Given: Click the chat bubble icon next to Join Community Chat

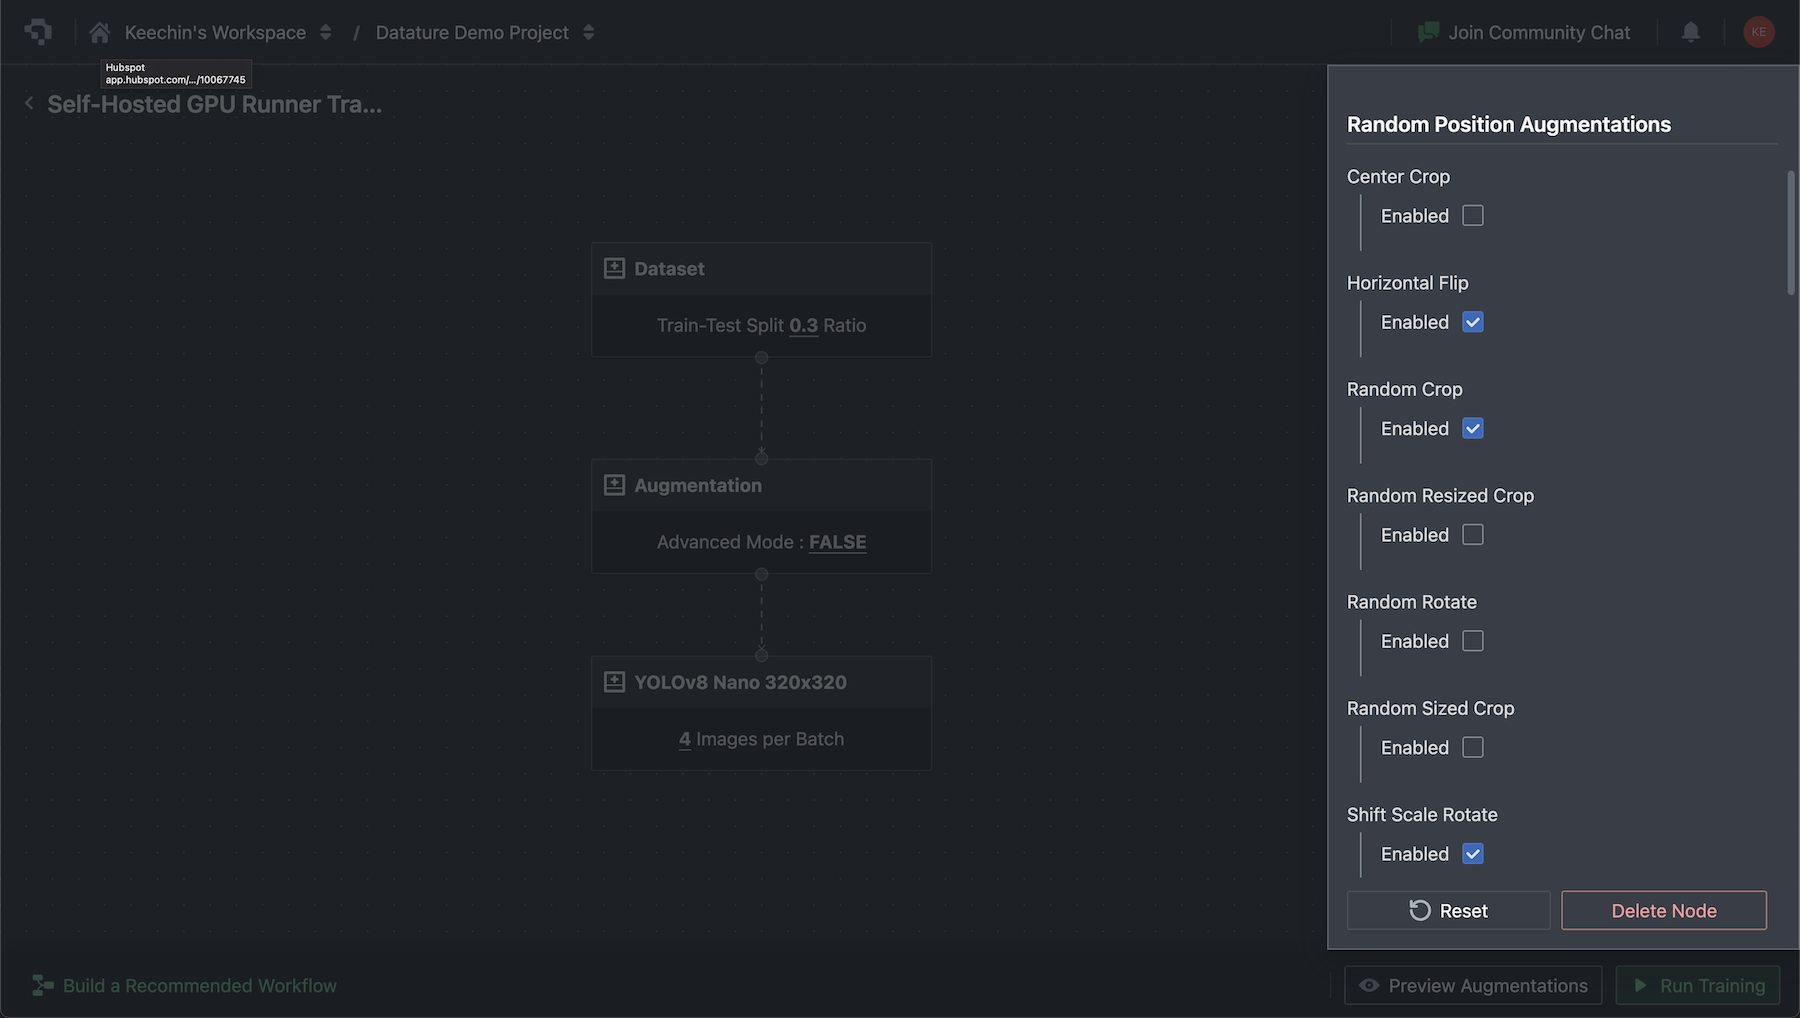Looking at the screenshot, I should click(1428, 31).
